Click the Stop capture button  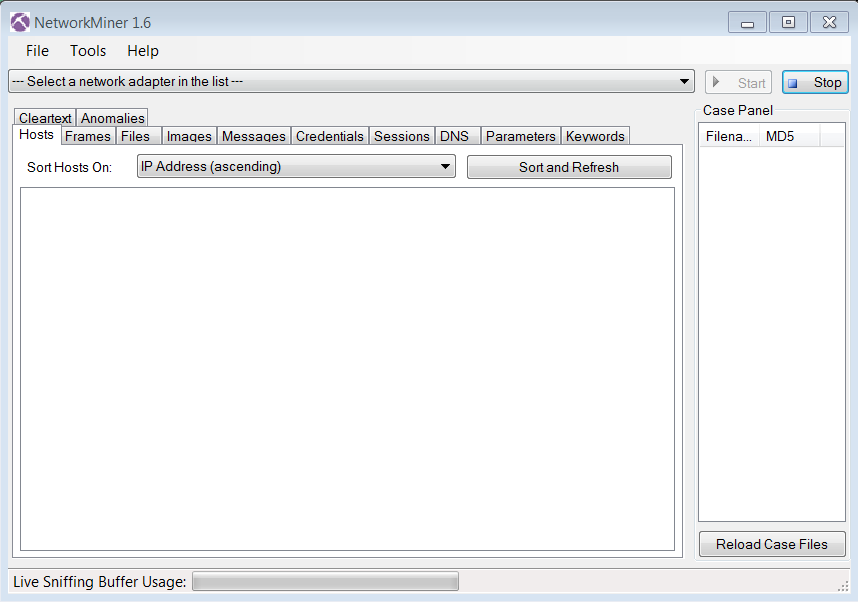click(815, 83)
